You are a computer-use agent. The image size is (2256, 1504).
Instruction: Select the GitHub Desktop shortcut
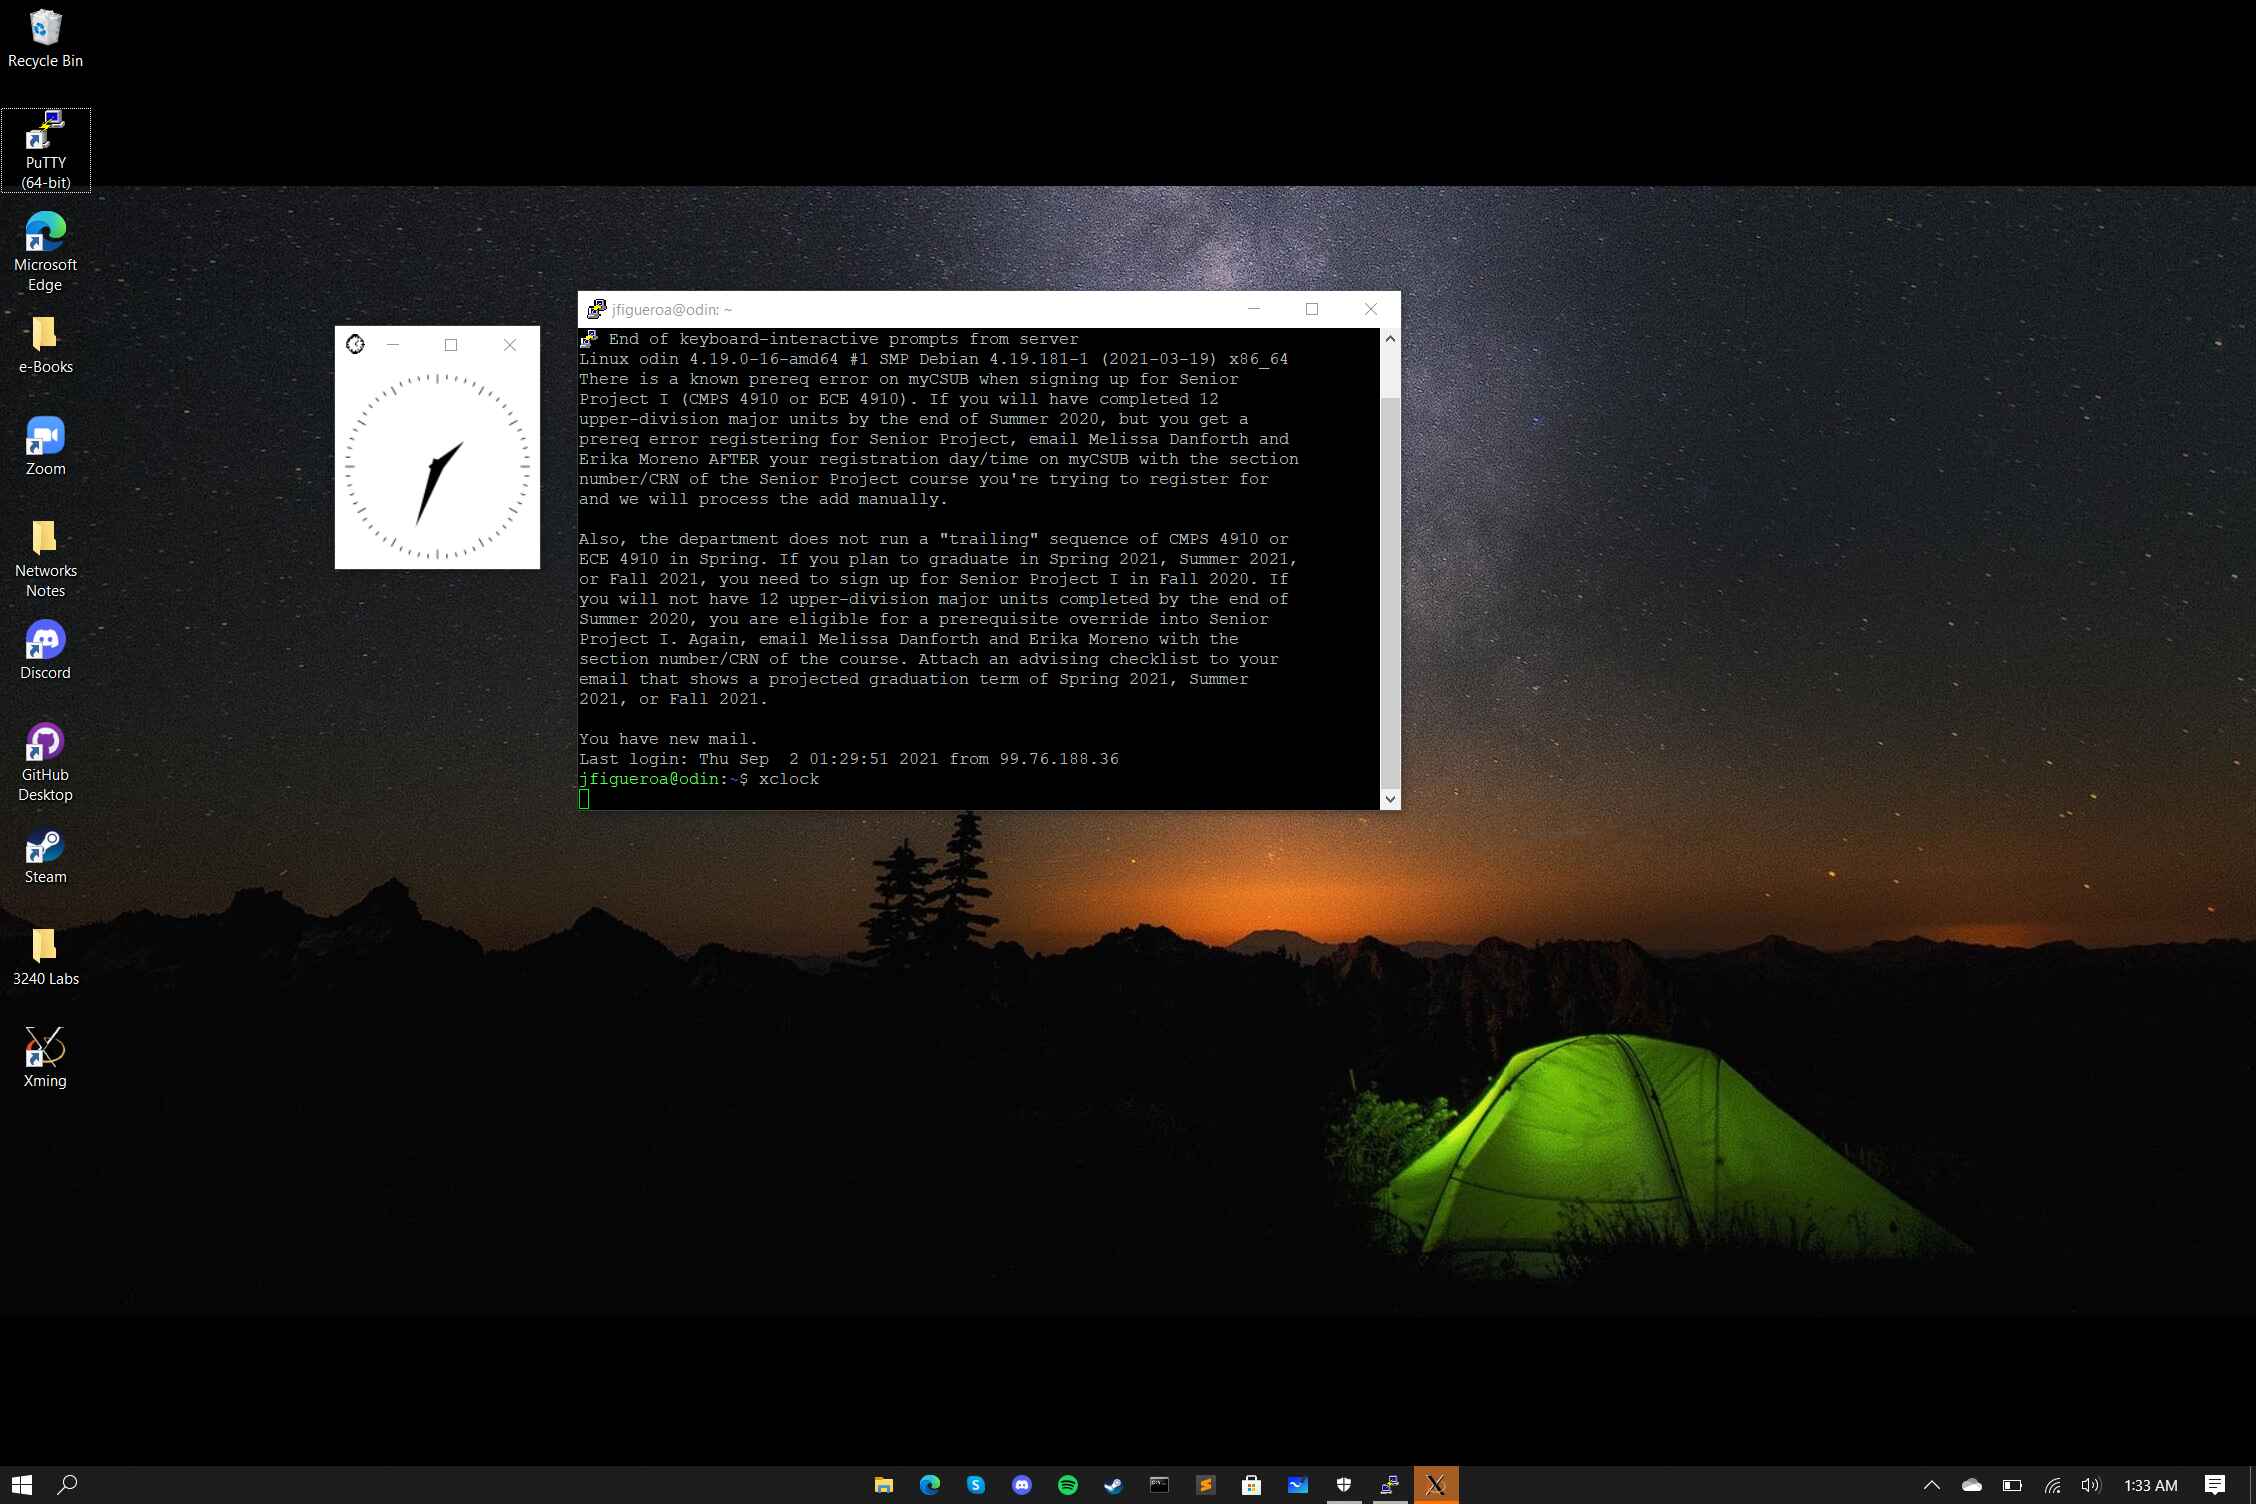[45, 763]
